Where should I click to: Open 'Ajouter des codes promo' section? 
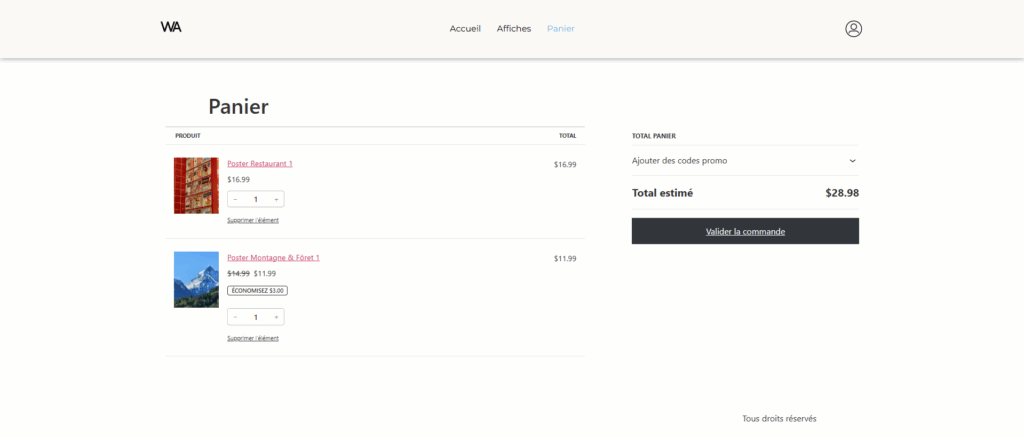(x=680, y=161)
